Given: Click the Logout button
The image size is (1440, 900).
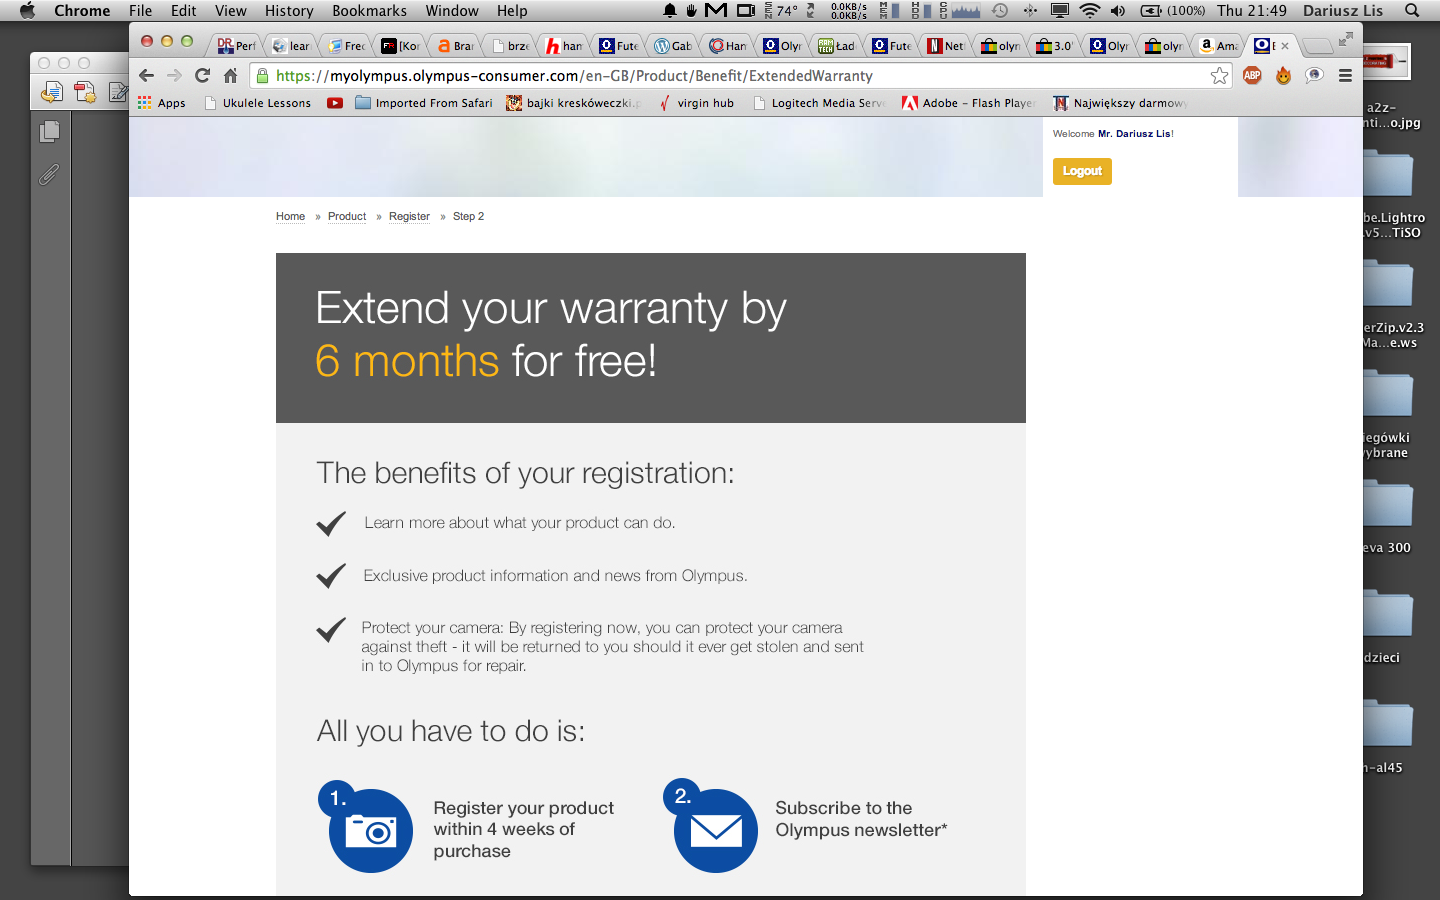Looking at the screenshot, I should click(x=1082, y=171).
